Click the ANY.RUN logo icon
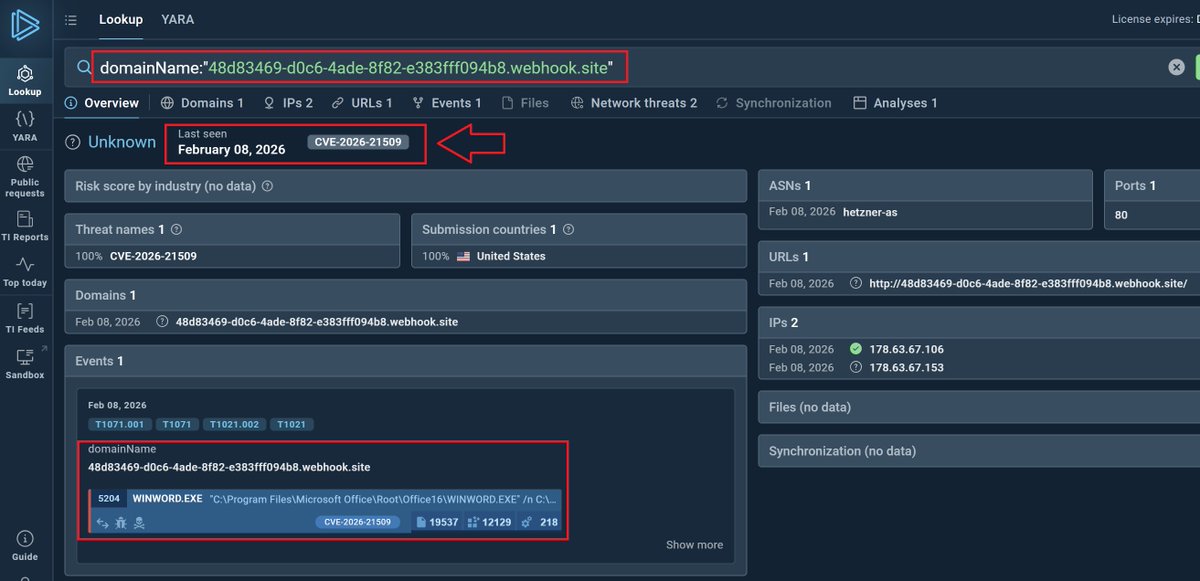Image resolution: width=1200 pixels, height=581 pixels. coord(25,24)
